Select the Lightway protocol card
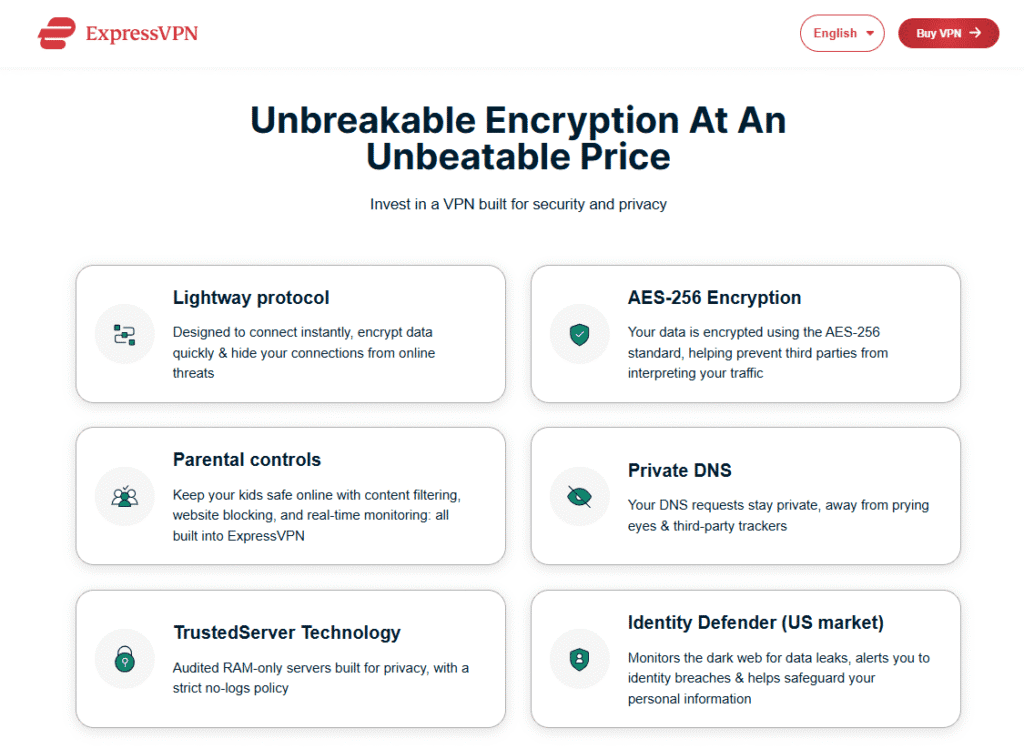The height and width of the screenshot is (749, 1024). pyautogui.click(x=290, y=334)
